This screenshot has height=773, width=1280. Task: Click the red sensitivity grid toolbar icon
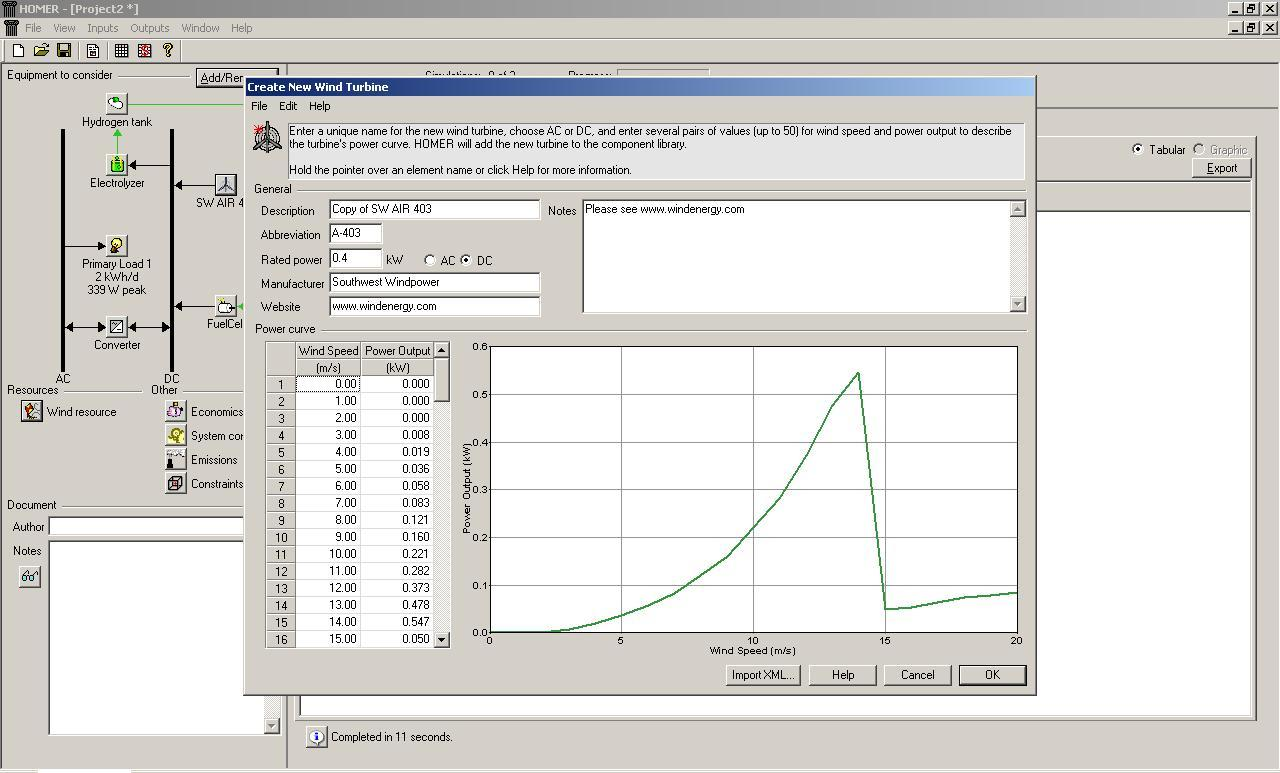[x=145, y=50]
